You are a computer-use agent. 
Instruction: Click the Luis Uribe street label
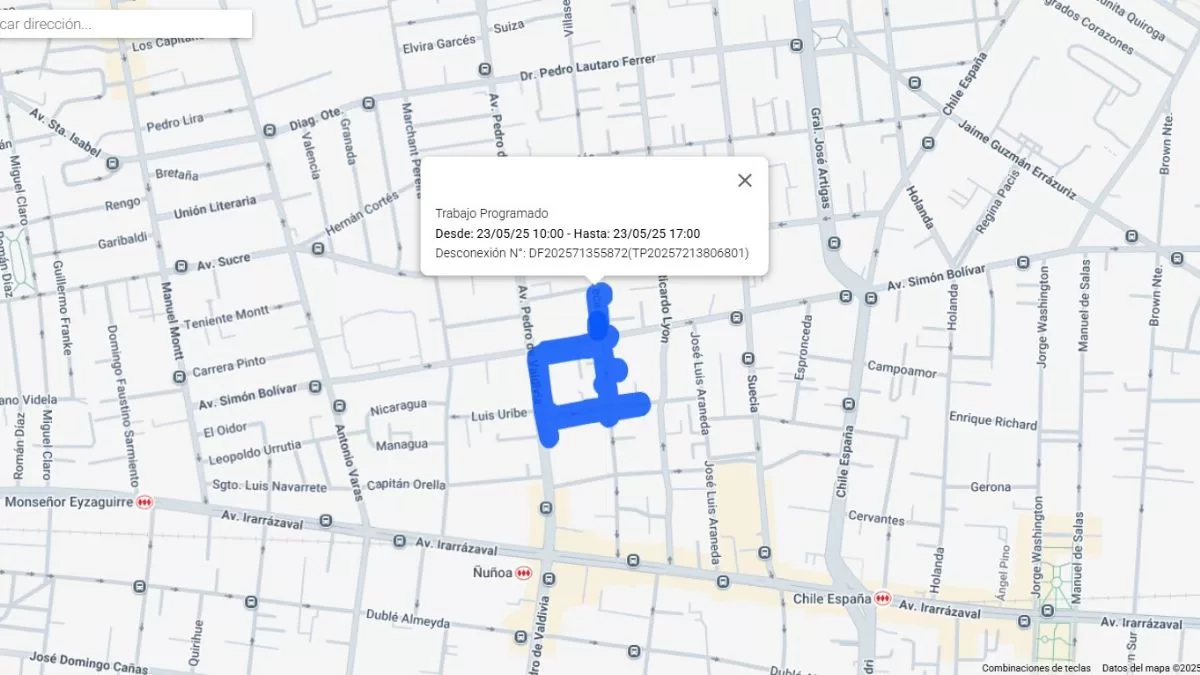498,414
